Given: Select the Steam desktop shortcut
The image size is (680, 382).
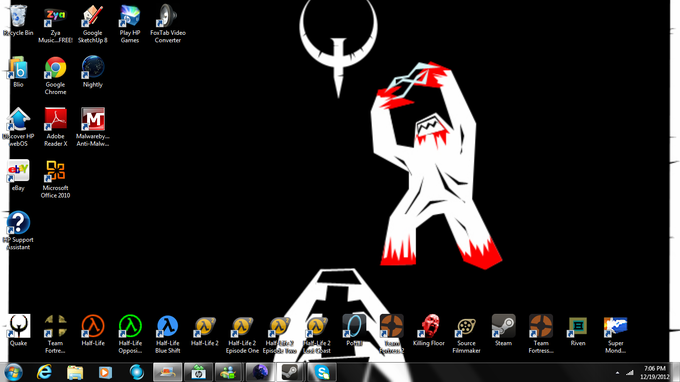Looking at the screenshot, I should [503, 330].
